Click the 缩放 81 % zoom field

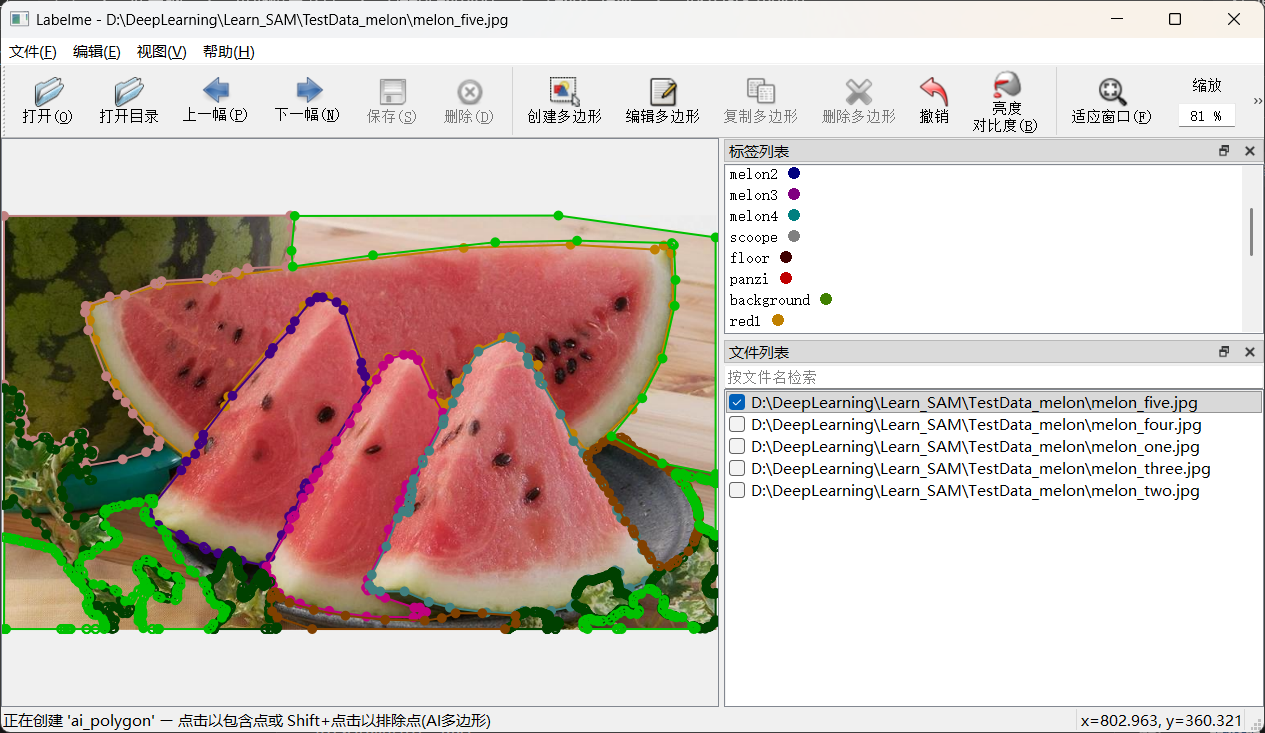[x=1206, y=116]
